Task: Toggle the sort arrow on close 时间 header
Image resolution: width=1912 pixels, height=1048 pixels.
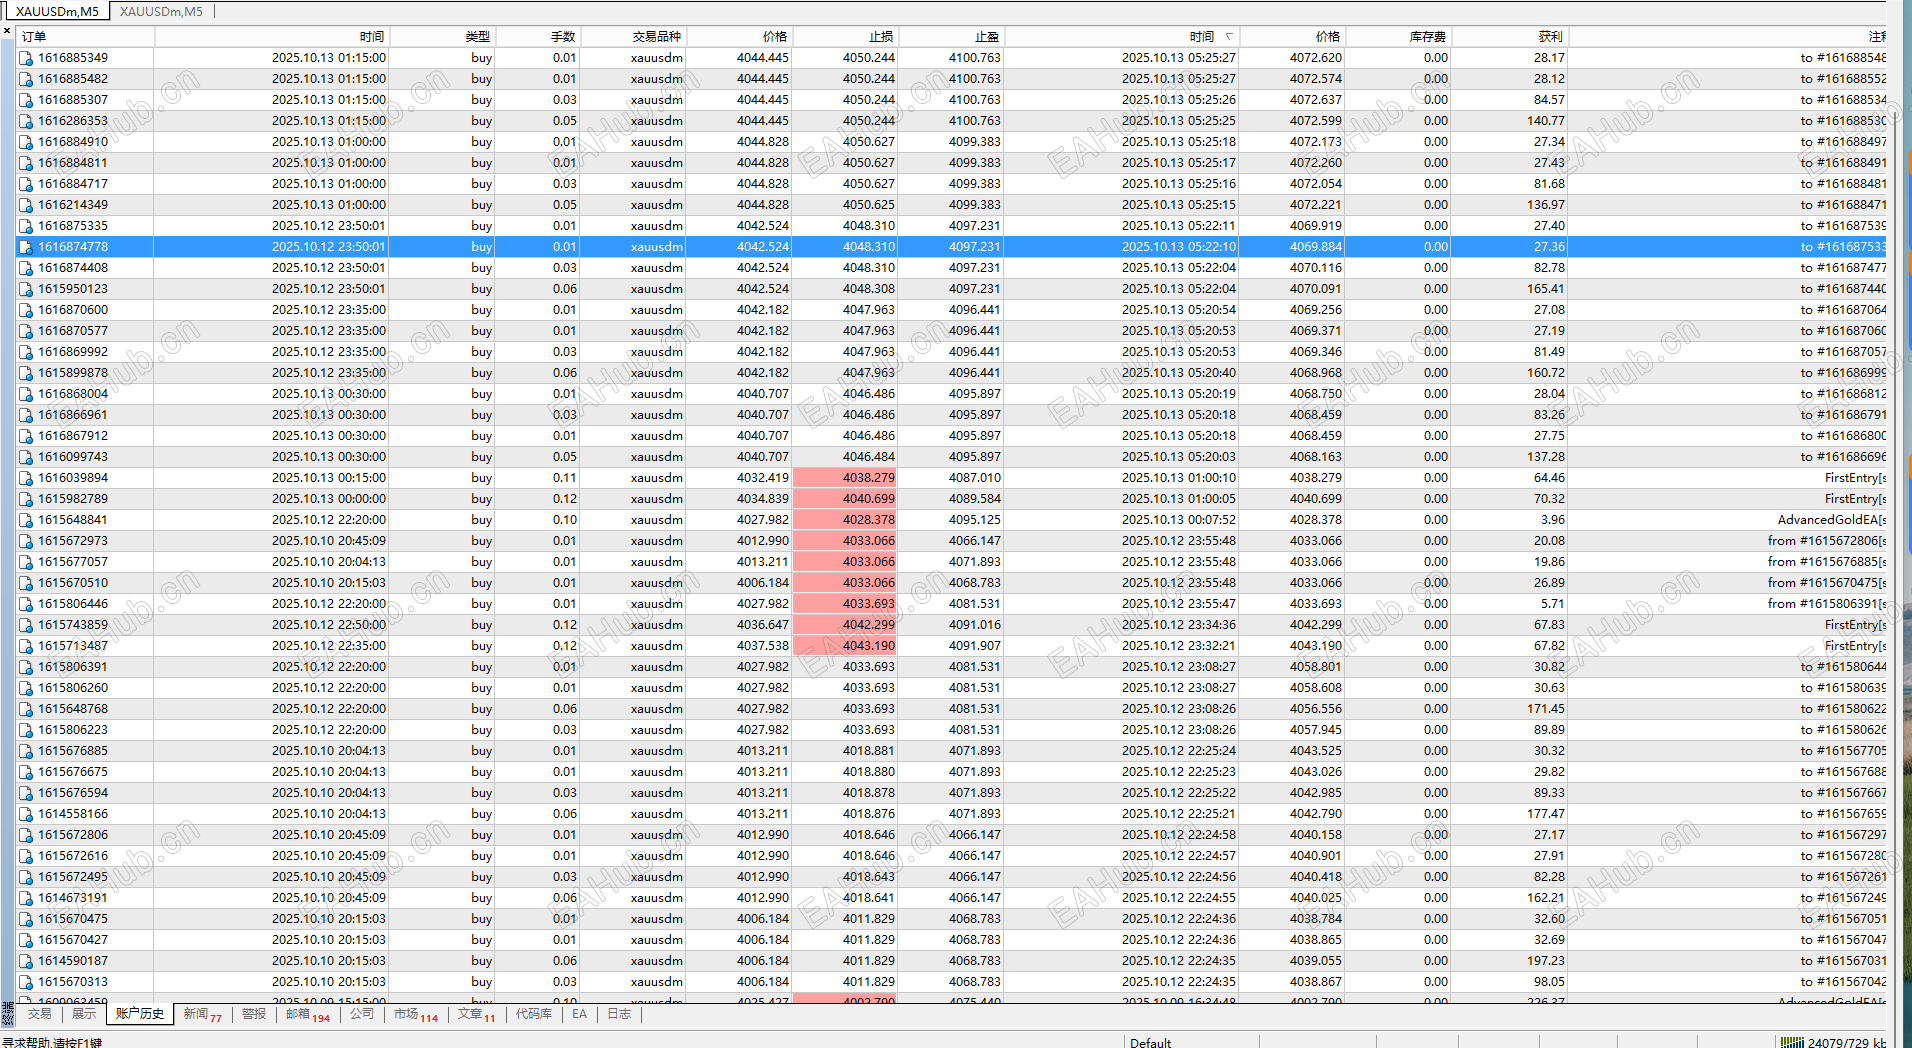Action: [1229, 37]
